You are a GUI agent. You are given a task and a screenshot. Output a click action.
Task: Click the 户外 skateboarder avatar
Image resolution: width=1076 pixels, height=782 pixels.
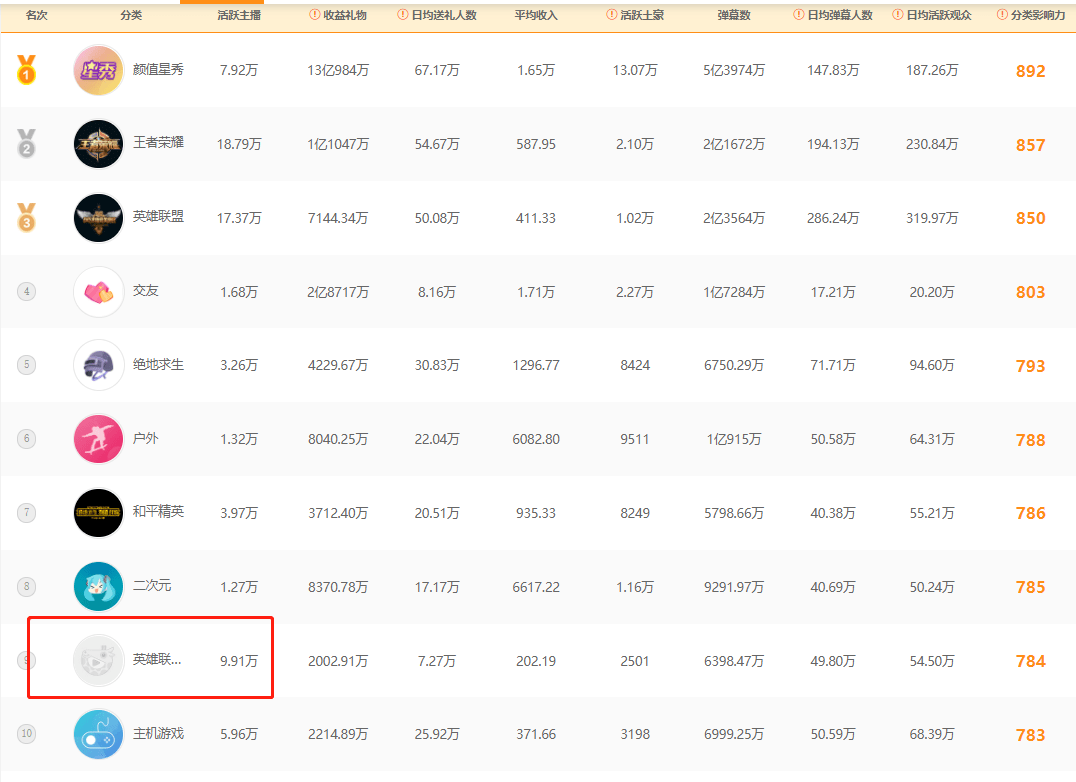coord(98,439)
